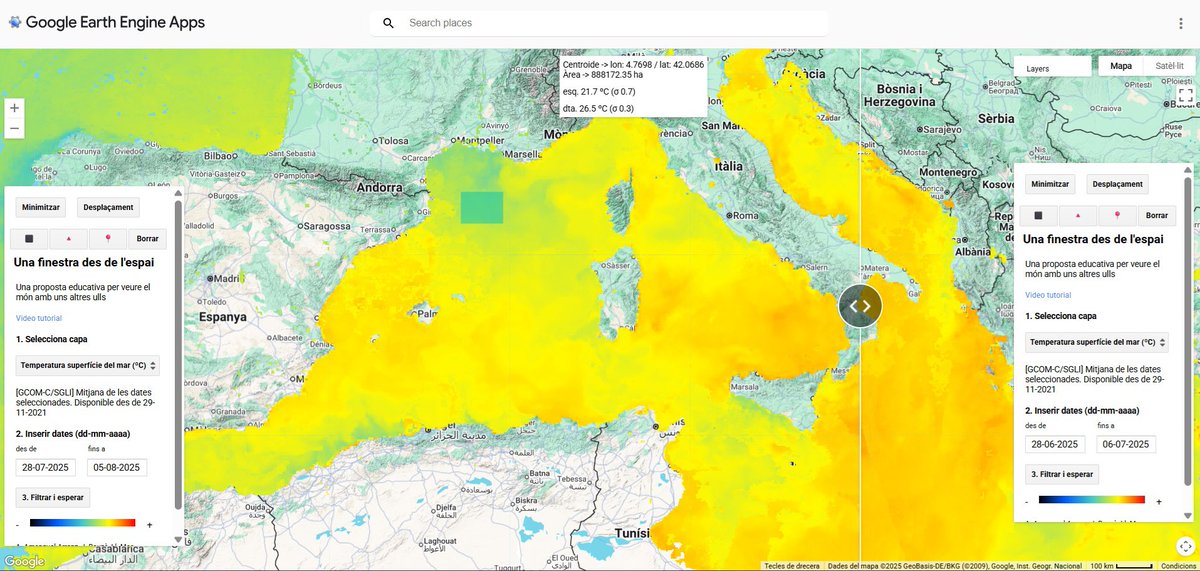
Task: Click right panel color gradient legend
Action: tap(1092, 500)
